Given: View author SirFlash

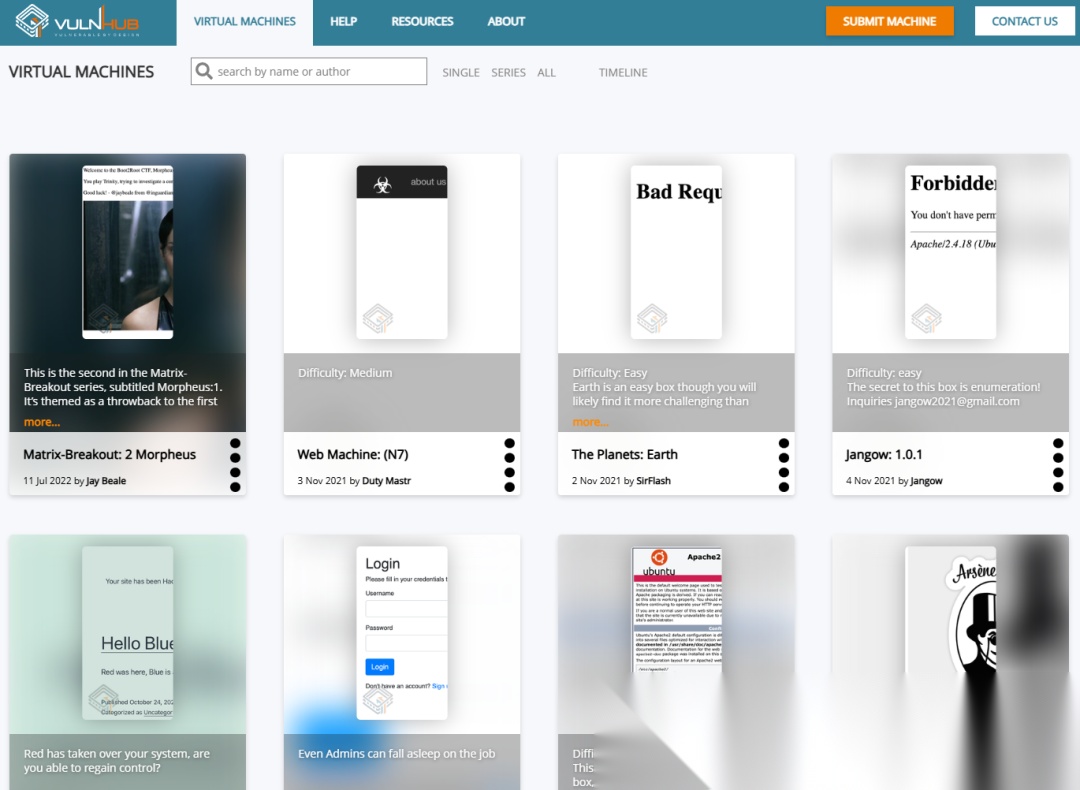Looking at the screenshot, I should click(x=654, y=481).
